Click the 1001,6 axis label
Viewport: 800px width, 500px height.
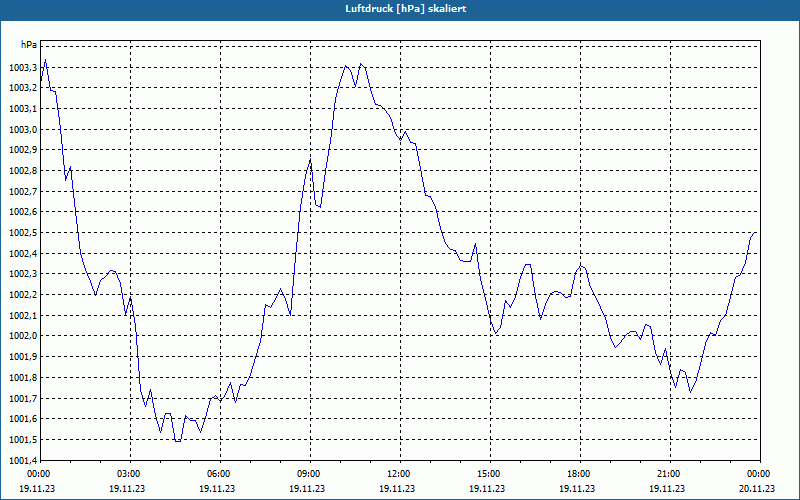click(x=23, y=419)
